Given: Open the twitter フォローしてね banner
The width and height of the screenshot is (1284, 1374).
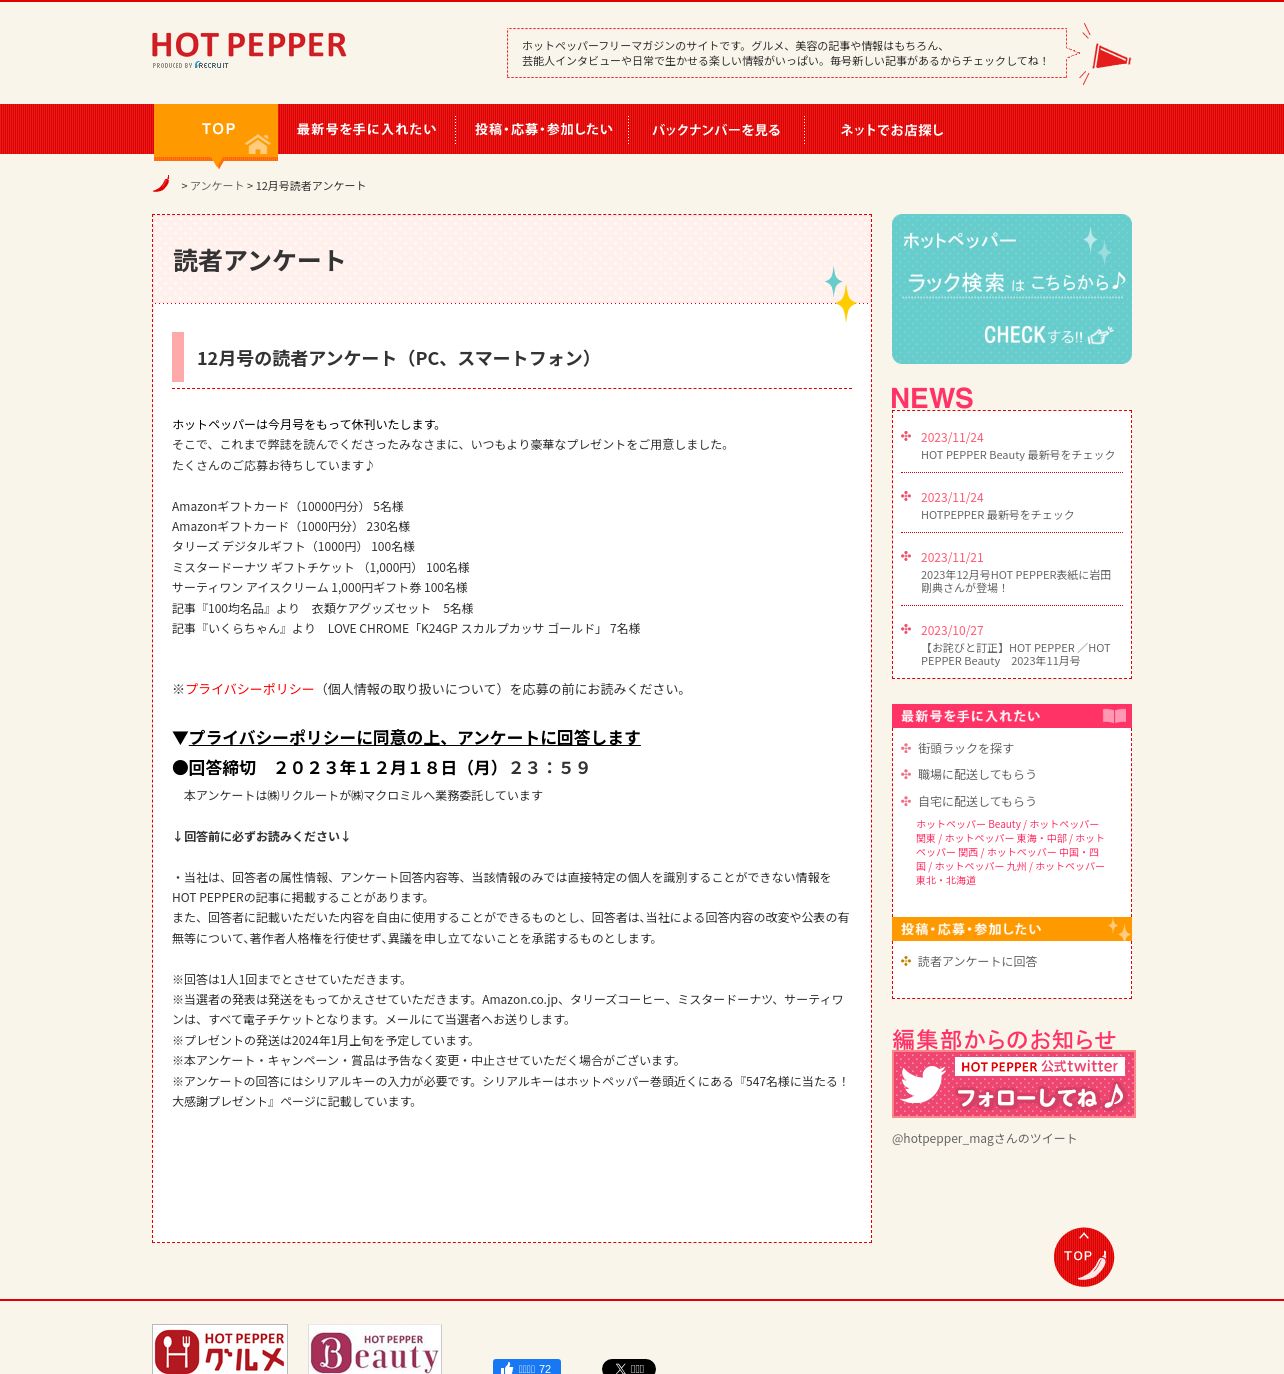Looking at the screenshot, I should 1014,1084.
